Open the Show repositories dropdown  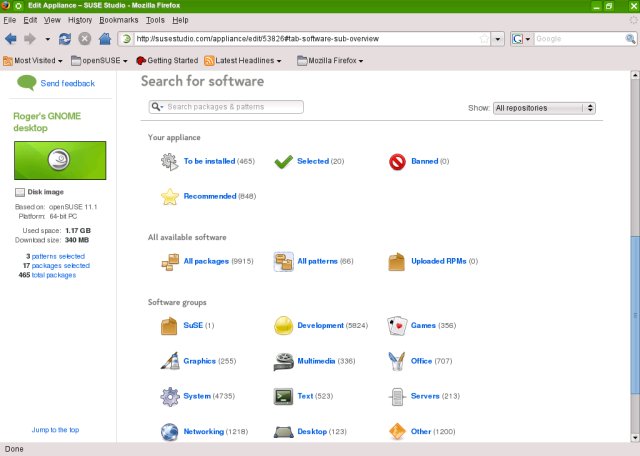[545, 108]
